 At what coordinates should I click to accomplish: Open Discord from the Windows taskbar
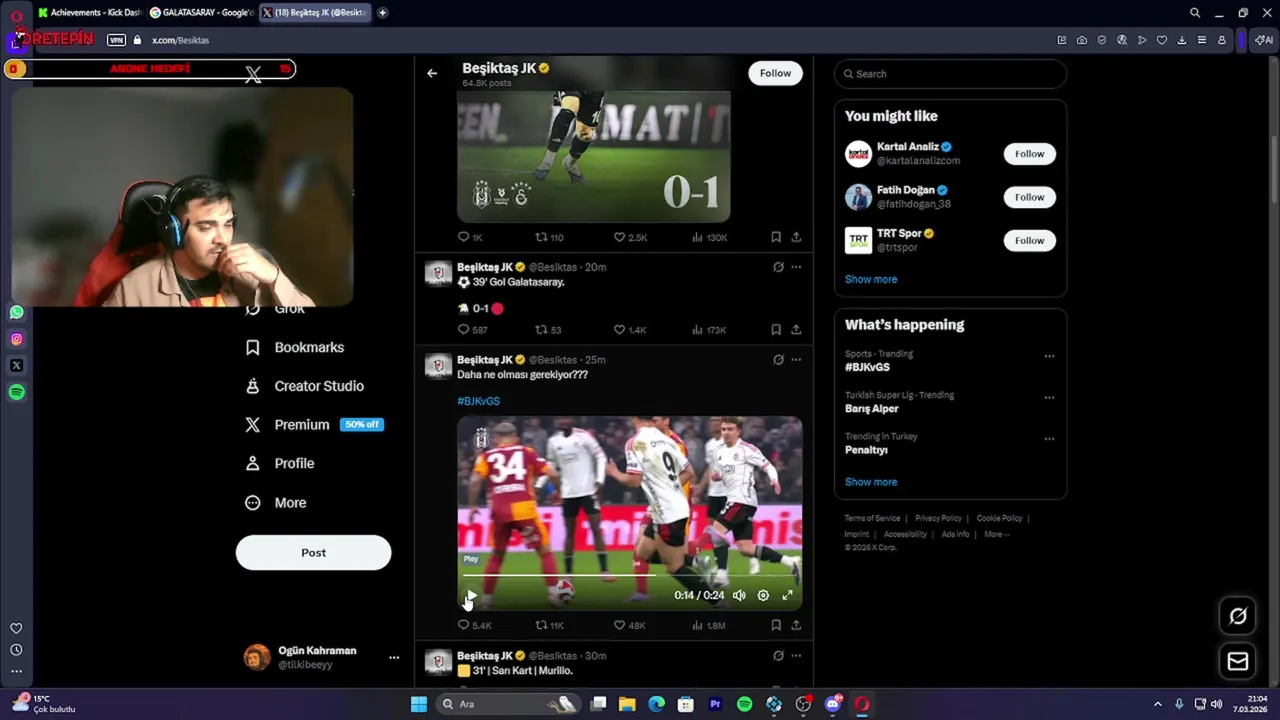(x=832, y=704)
